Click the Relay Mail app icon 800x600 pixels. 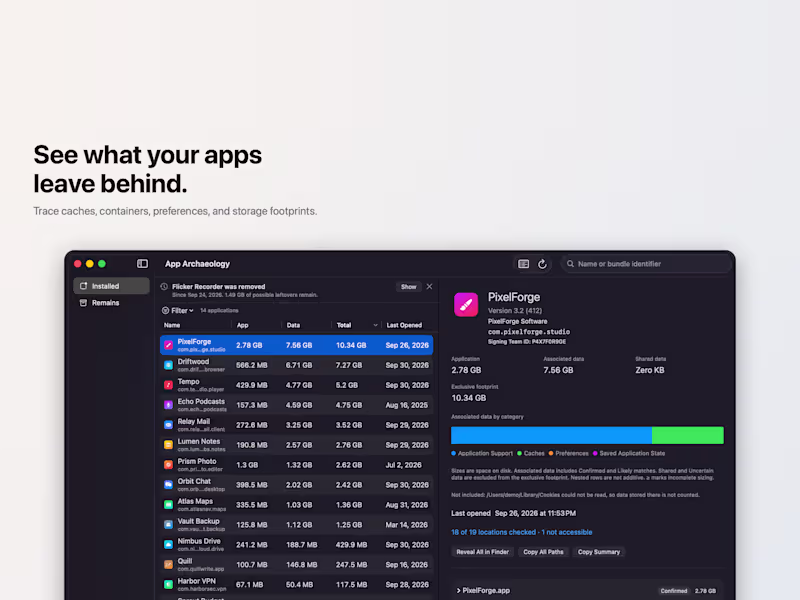[168, 425]
